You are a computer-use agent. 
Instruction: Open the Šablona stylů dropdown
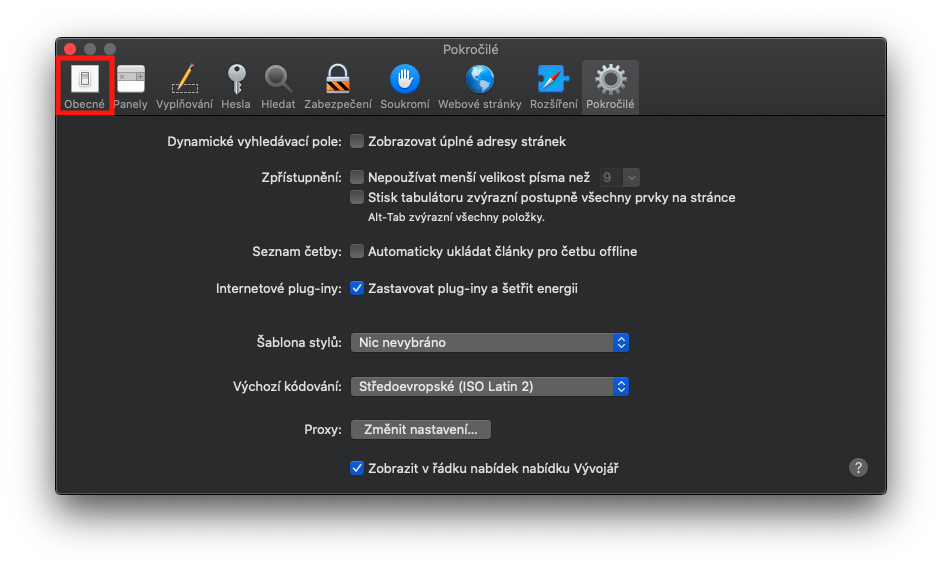click(489, 342)
